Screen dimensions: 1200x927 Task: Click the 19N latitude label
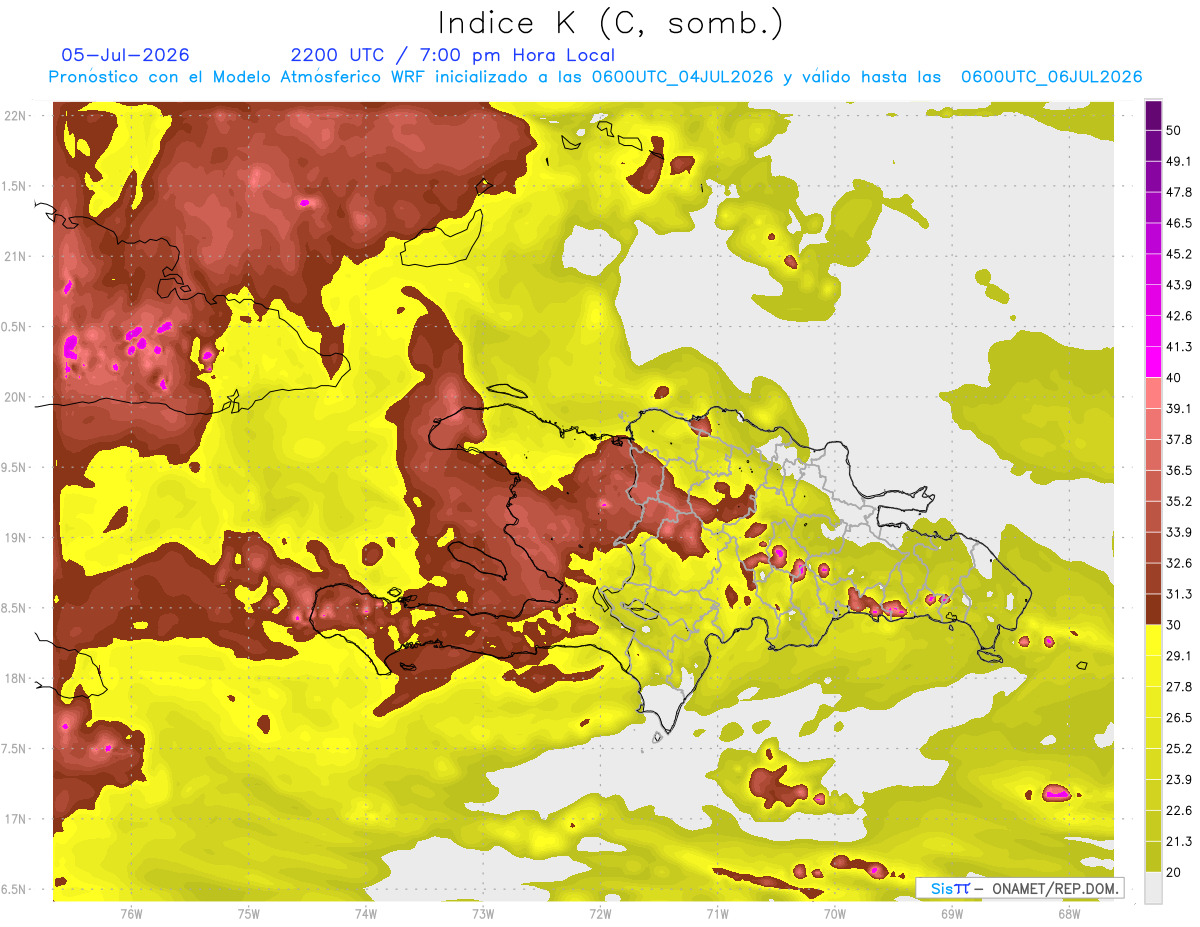pyautogui.click(x=15, y=537)
